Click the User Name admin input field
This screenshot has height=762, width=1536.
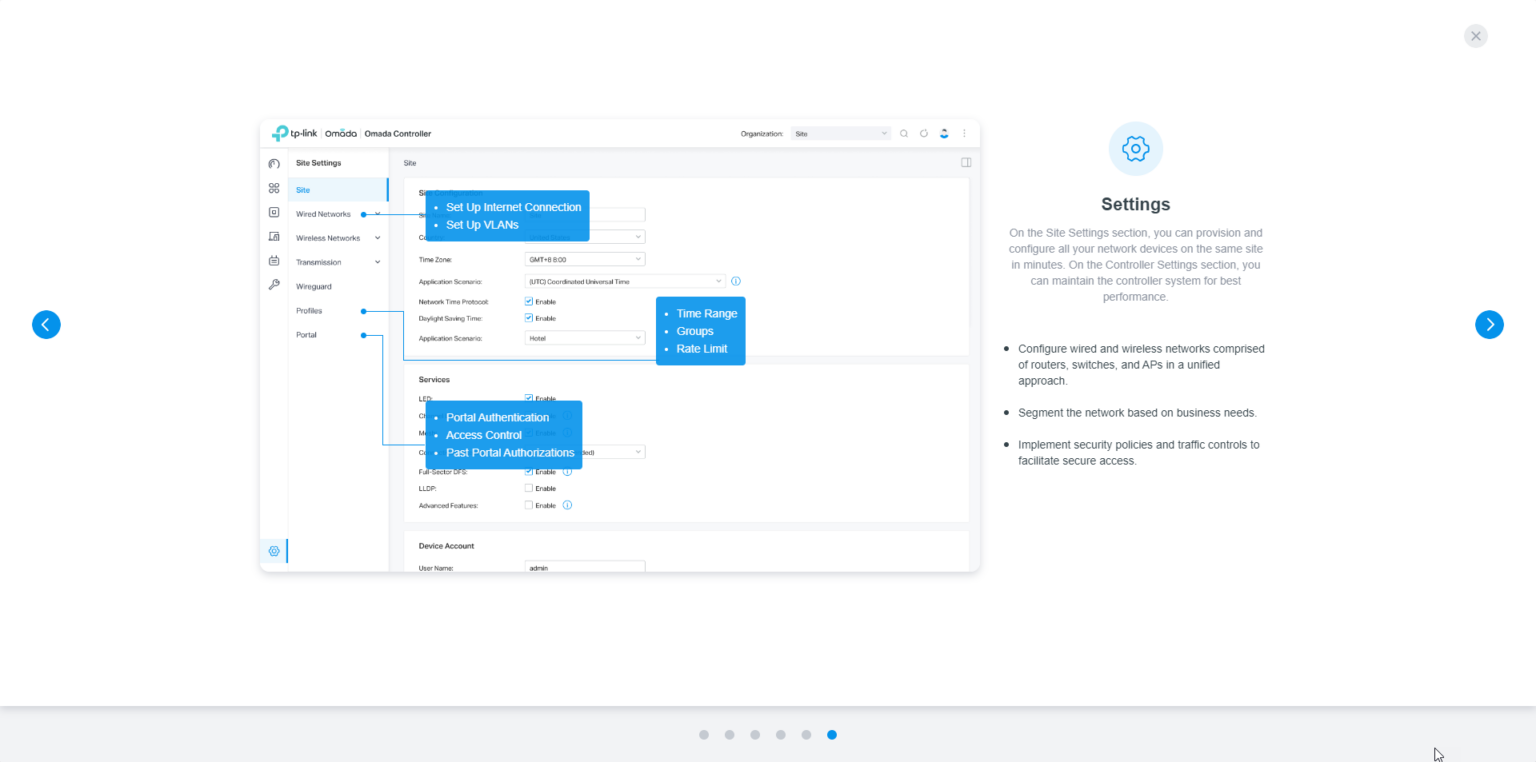point(585,567)
